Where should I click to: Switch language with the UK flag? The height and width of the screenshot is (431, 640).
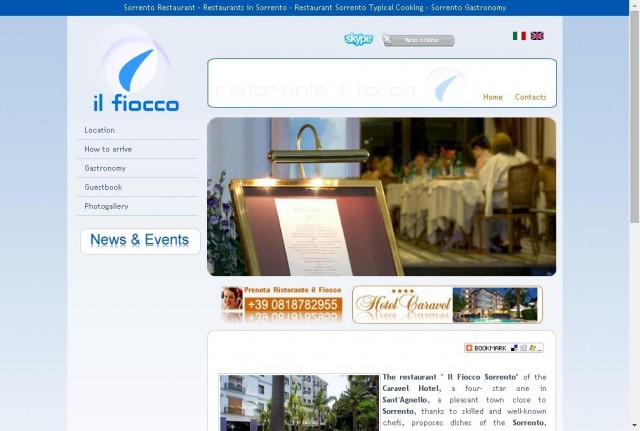coord(537,36)
